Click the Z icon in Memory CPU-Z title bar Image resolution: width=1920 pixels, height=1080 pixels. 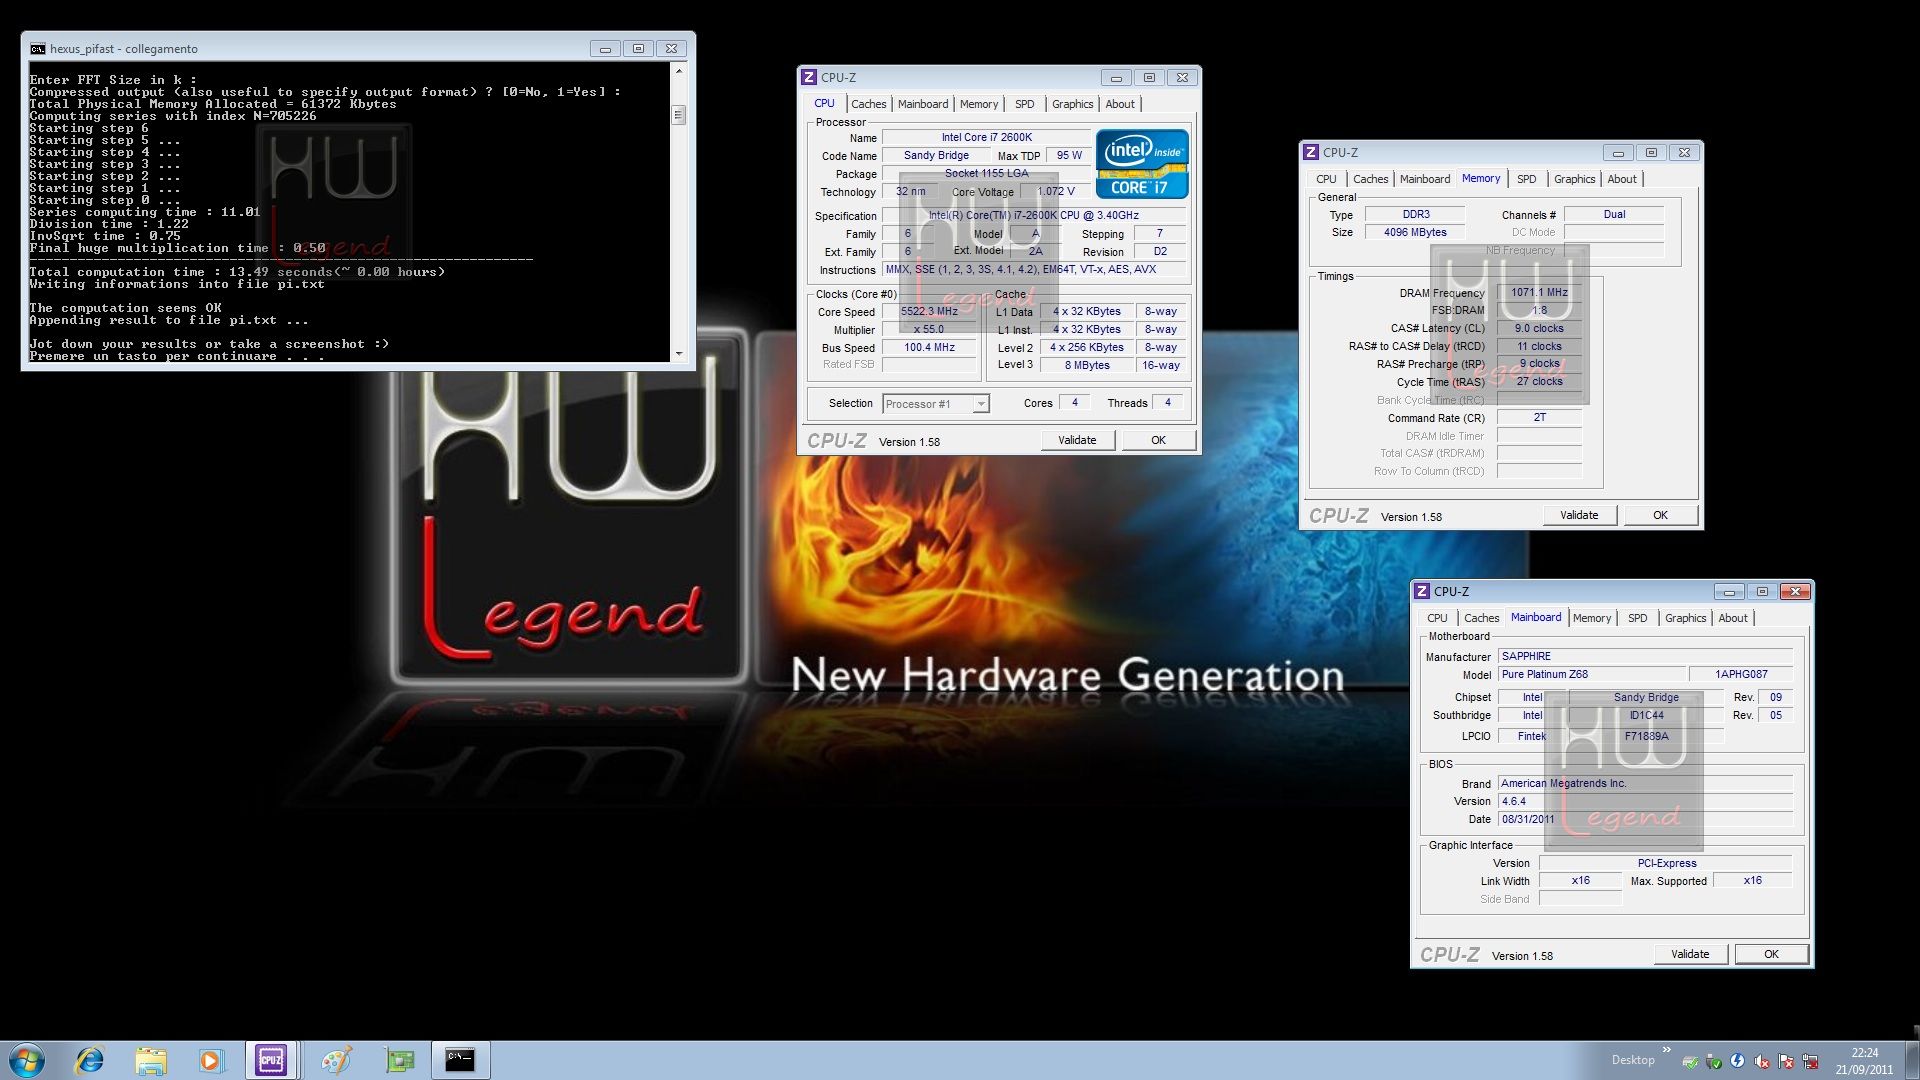[1311, 152]
